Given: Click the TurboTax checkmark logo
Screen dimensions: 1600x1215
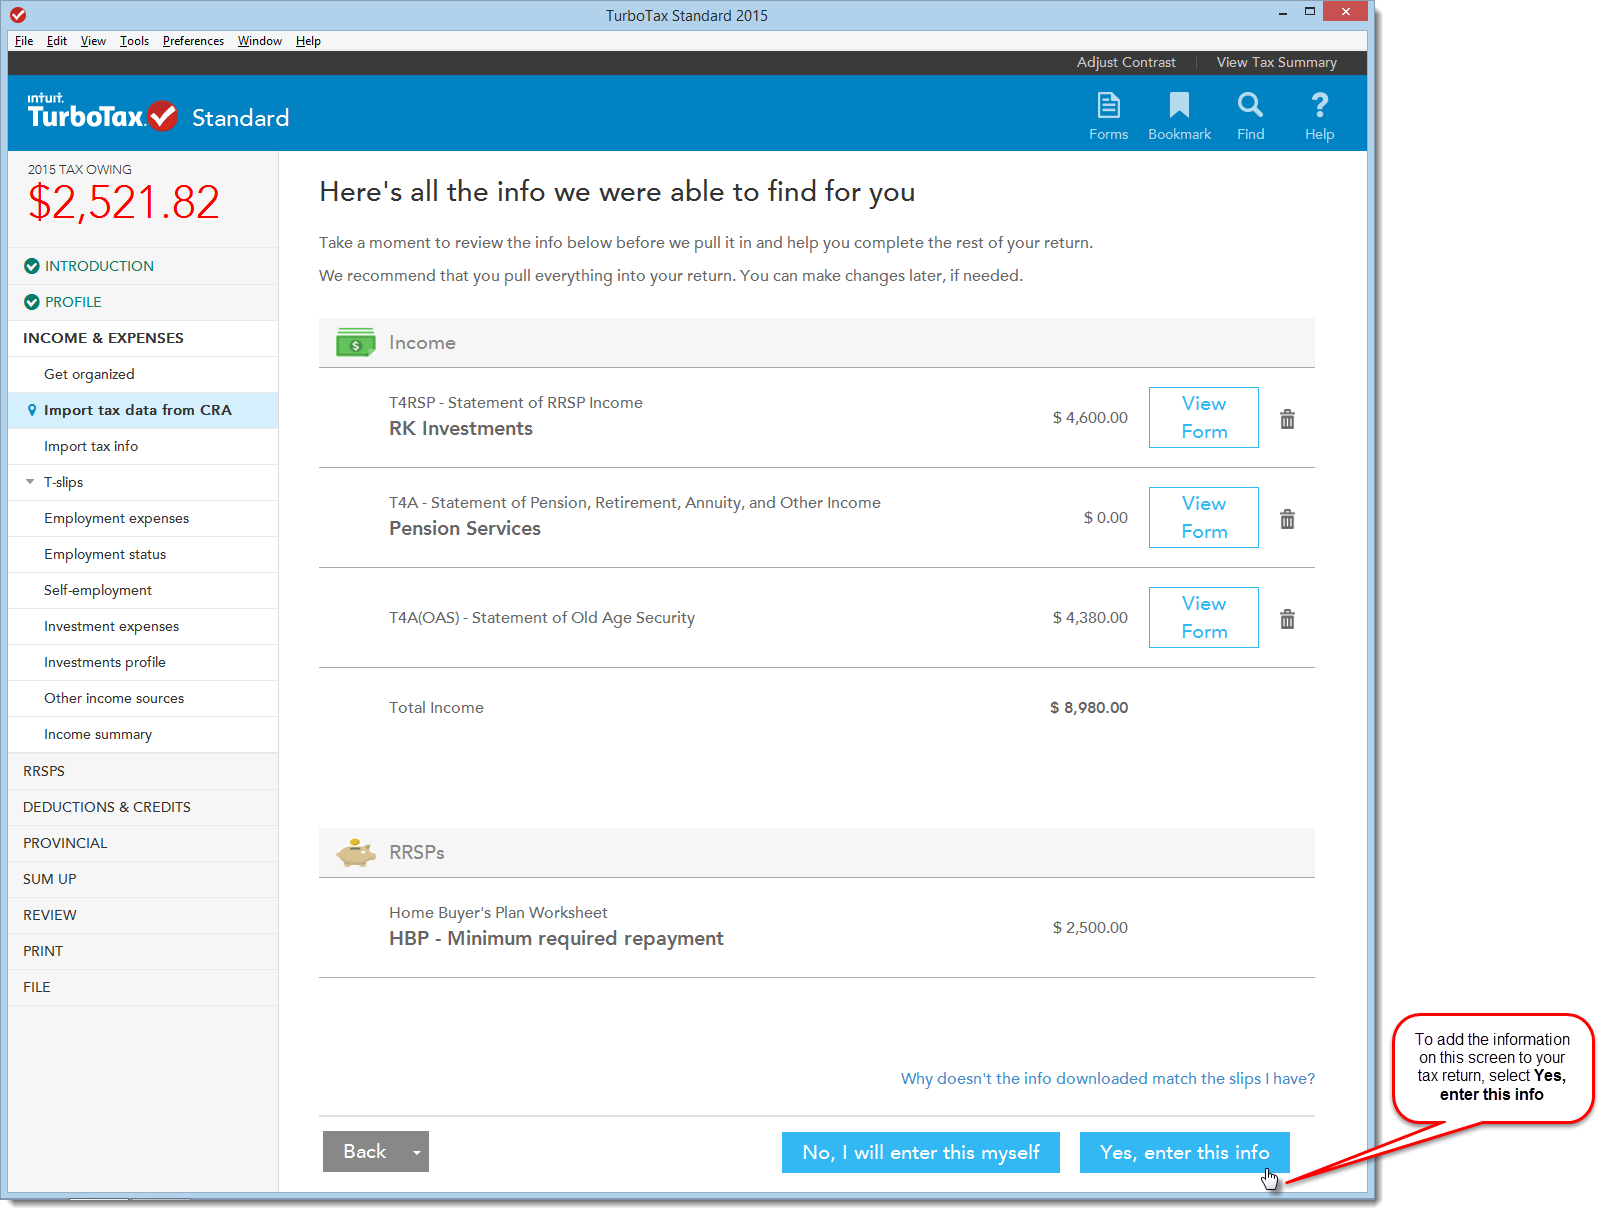Looking at the screenshot, I should (162, 116).
